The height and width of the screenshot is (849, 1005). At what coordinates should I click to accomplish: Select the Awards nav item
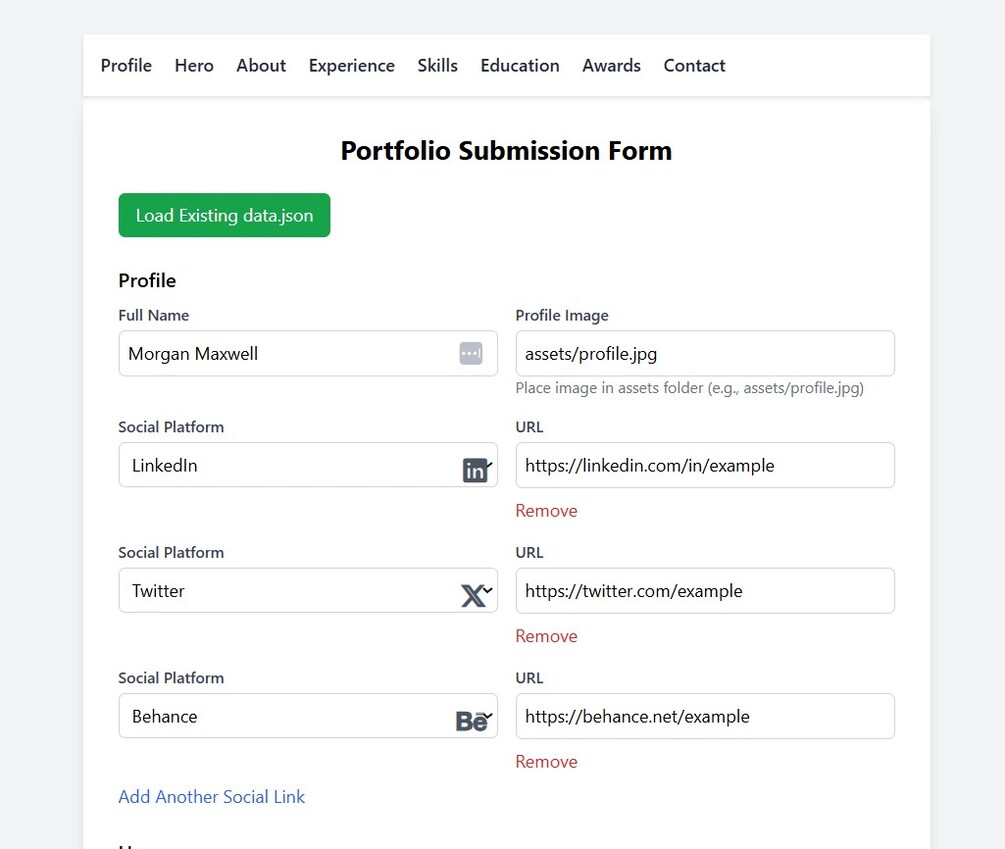611,66
